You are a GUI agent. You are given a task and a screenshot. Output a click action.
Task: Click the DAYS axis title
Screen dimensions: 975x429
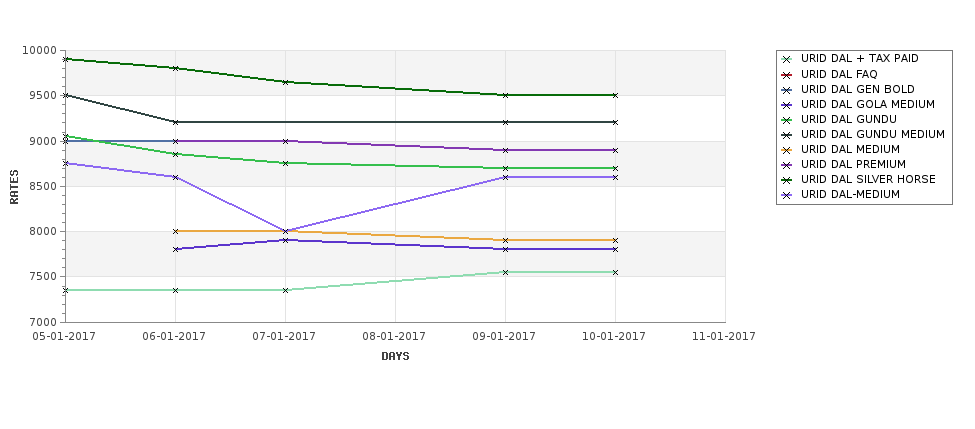pyautogui.click(x=395, y=356)
